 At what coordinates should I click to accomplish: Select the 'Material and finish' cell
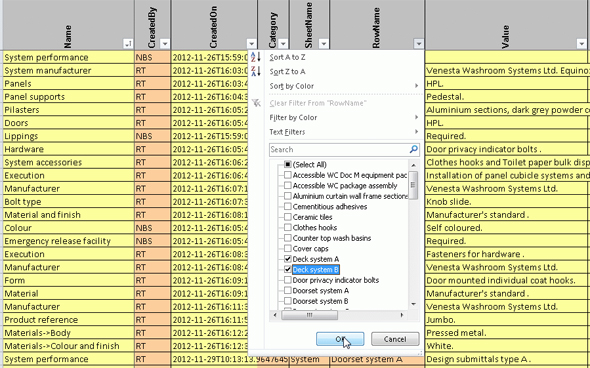(68, 215)
